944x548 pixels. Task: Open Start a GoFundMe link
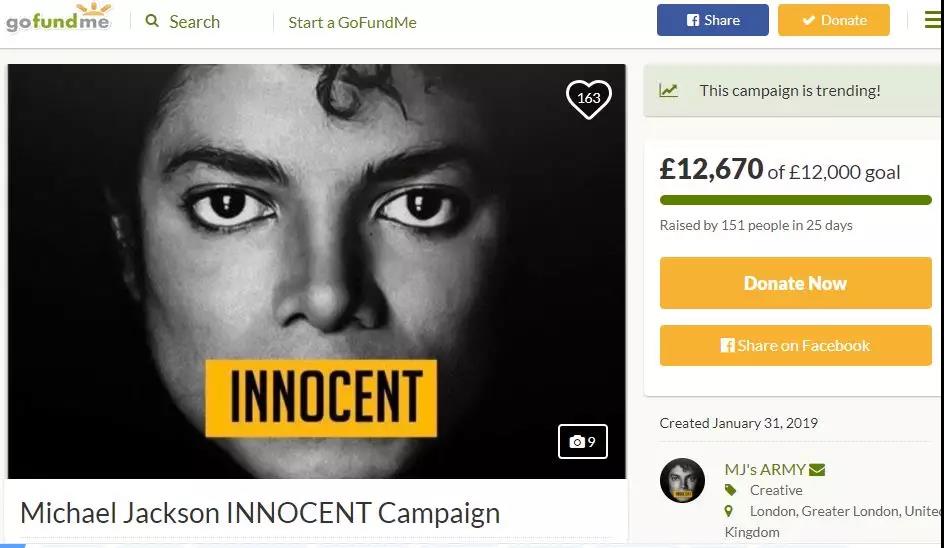(352, 22)
